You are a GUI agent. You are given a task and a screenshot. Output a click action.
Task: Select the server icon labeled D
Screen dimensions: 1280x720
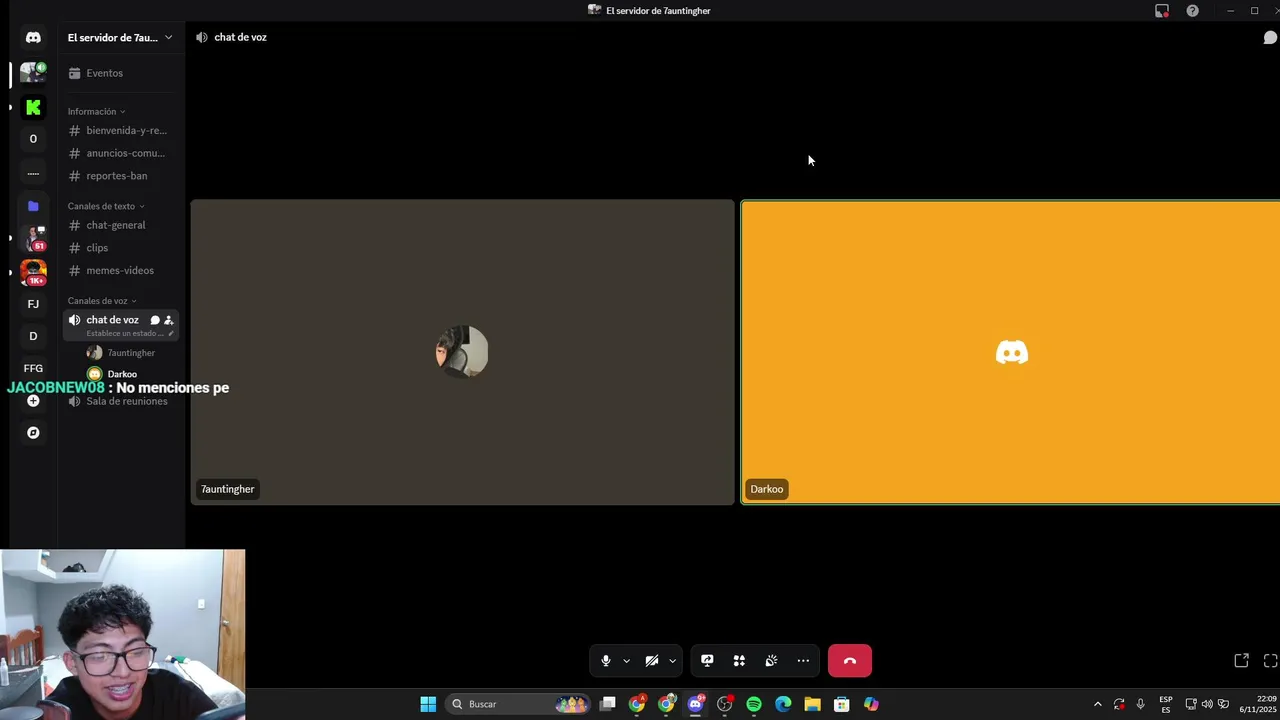pyautogui.click(x=33, y=336)
